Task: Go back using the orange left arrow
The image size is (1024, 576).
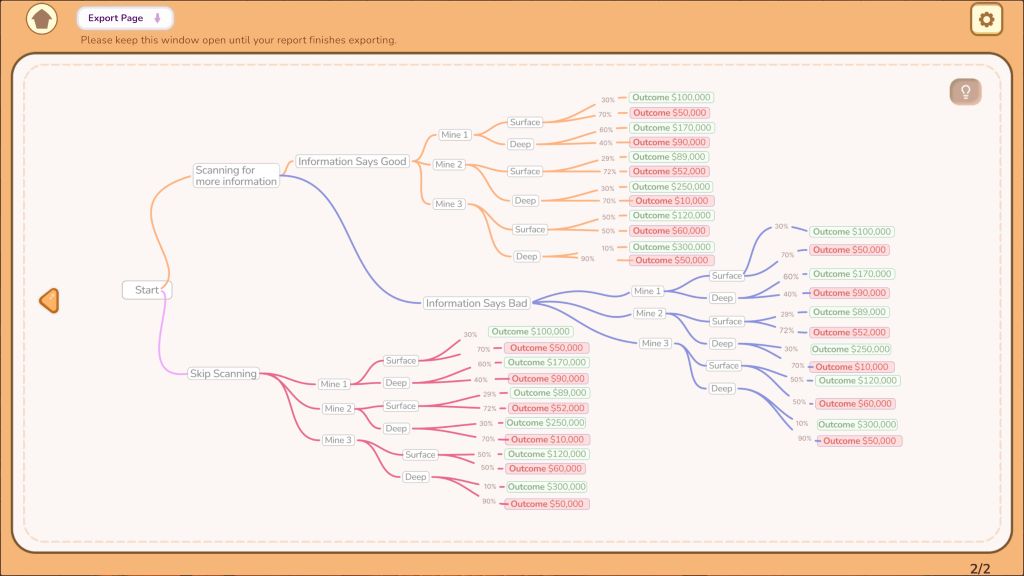Action: tap(48, 300)
